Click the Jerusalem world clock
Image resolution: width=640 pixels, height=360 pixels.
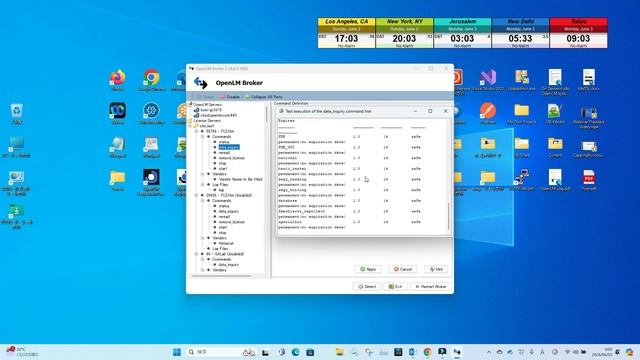tap(462, 33)
